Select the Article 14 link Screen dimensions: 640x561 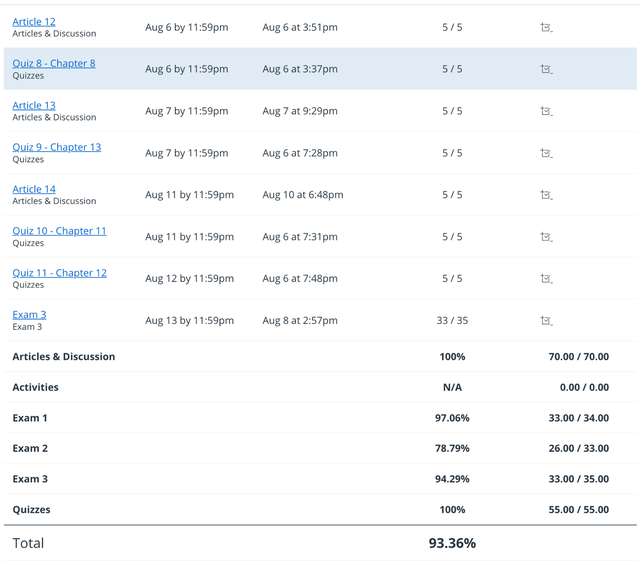[34, 189]
